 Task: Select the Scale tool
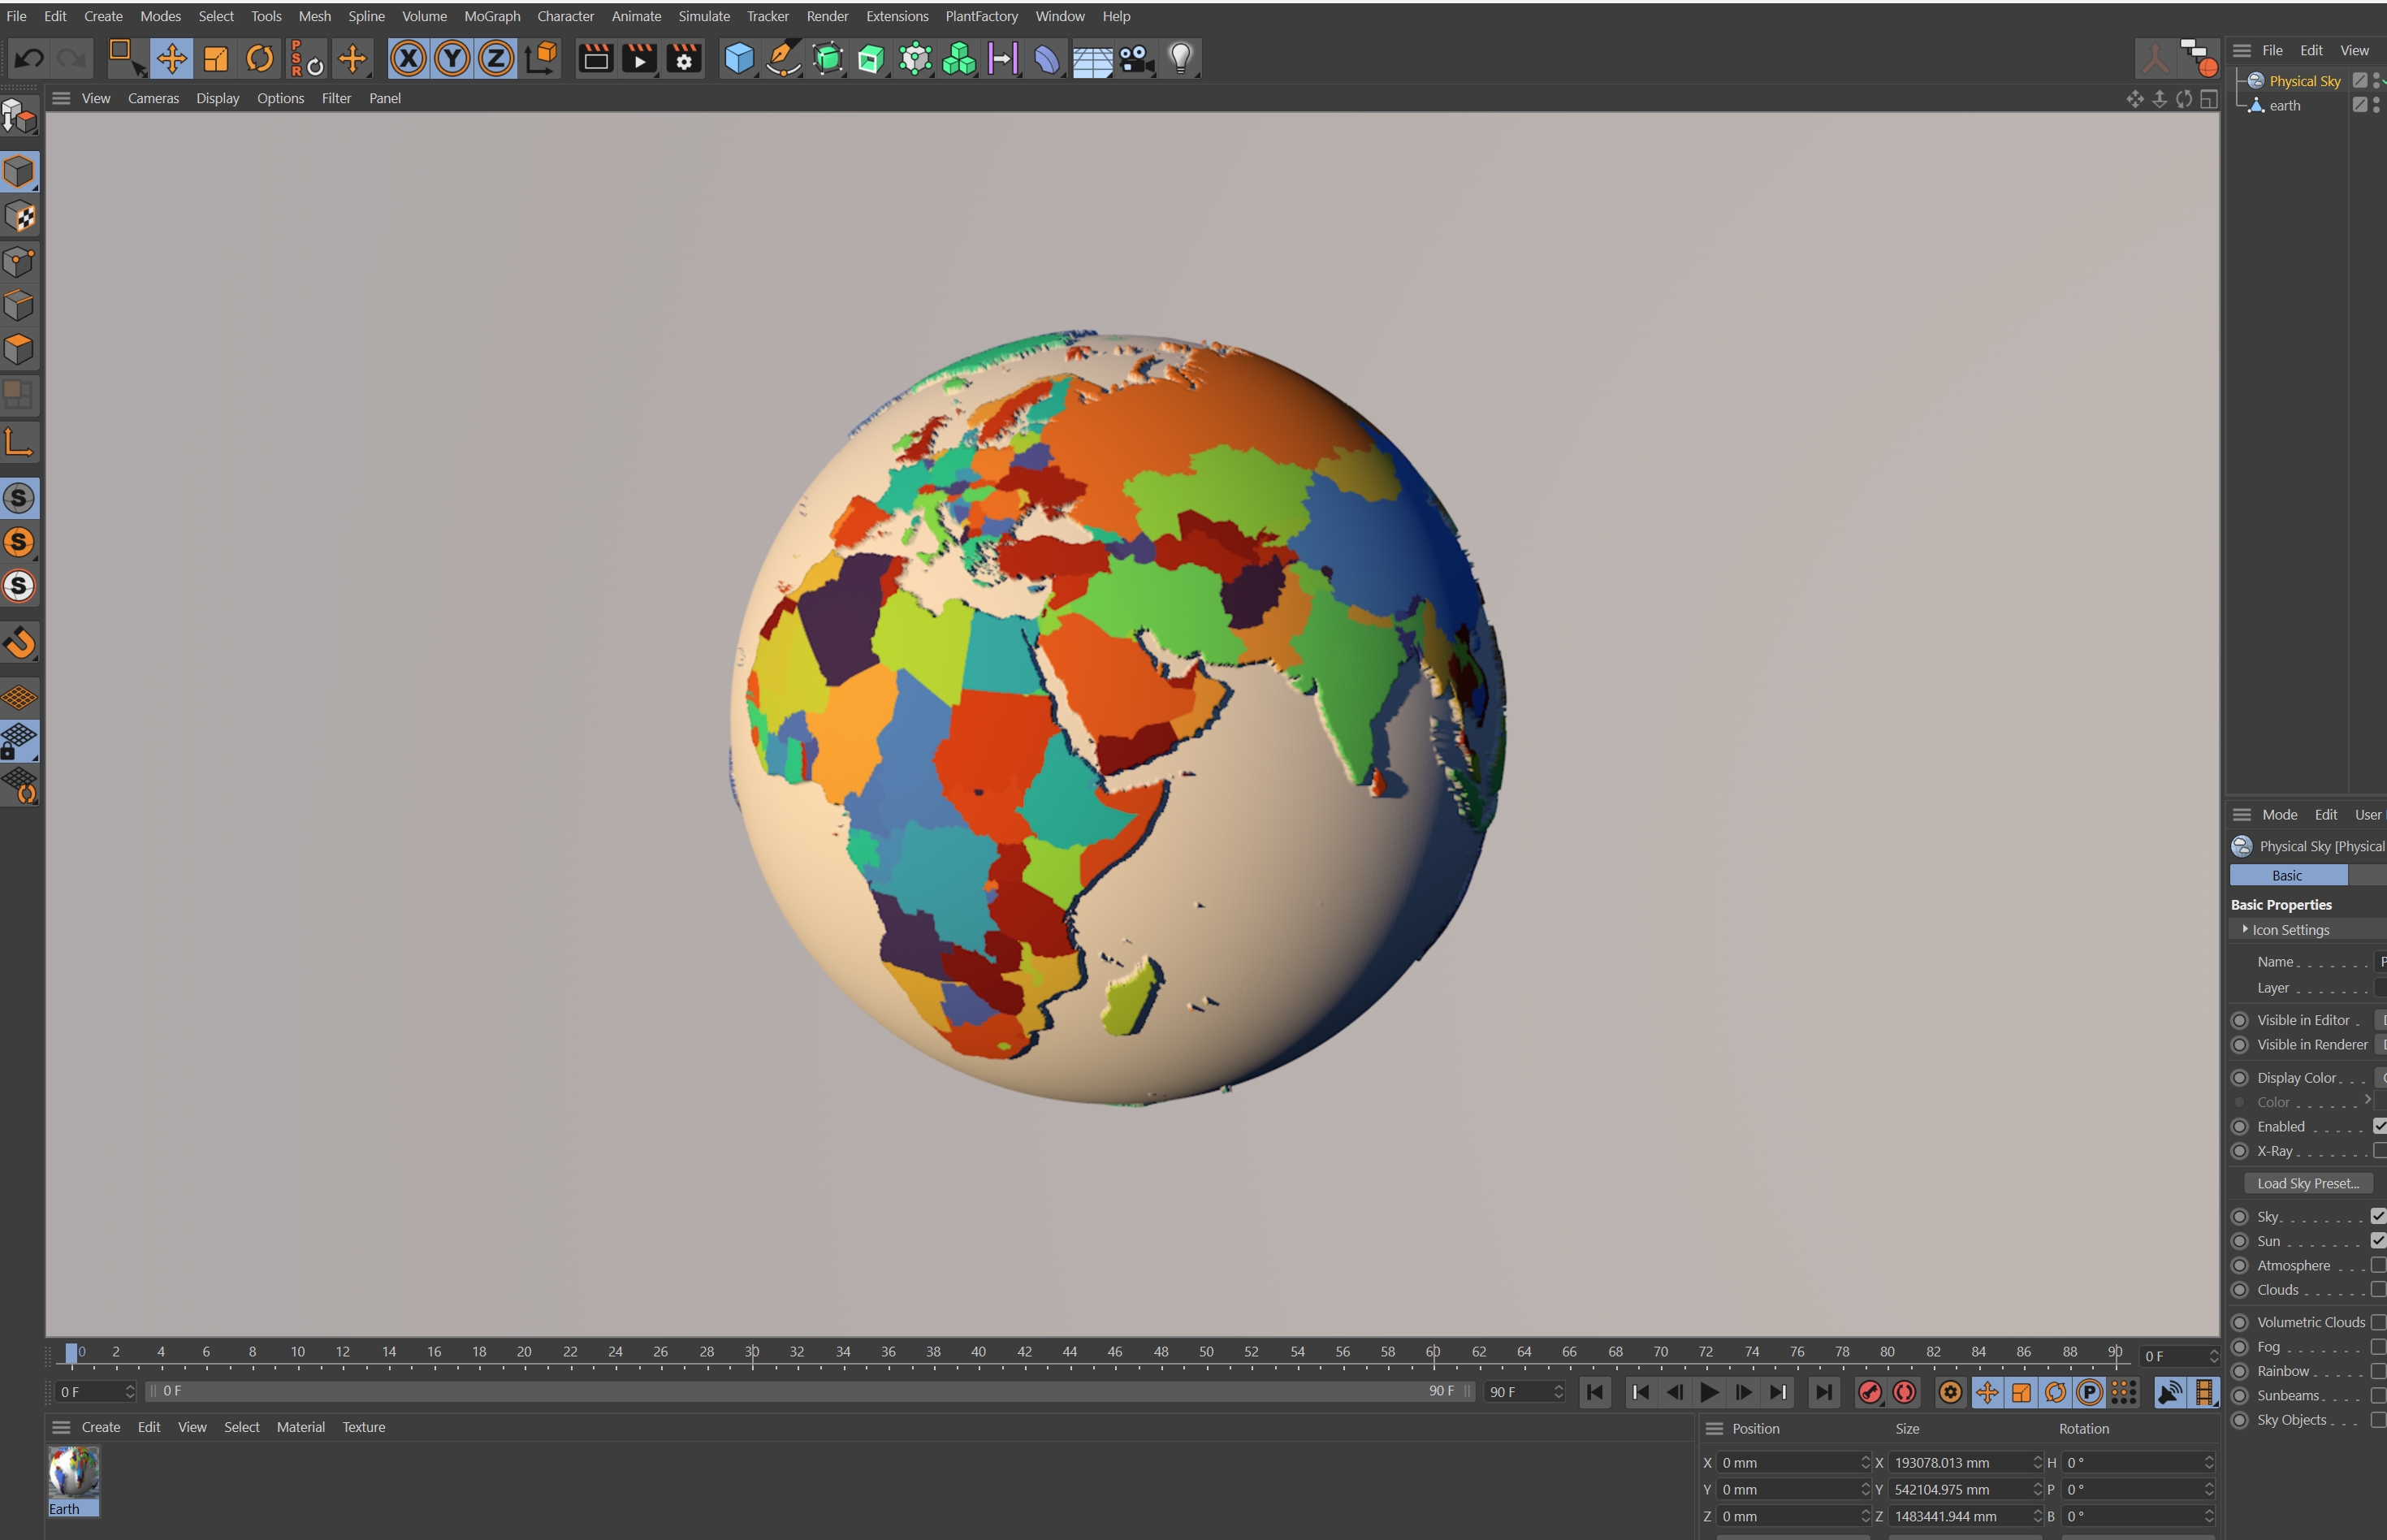[x=216, y=59]
